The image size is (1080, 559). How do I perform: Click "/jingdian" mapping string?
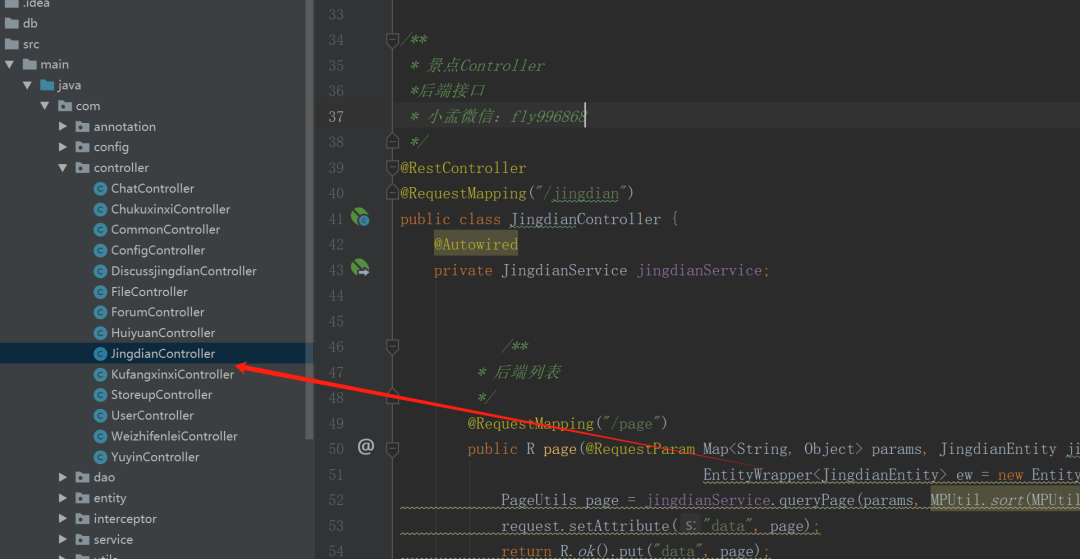tap(585, 194)
